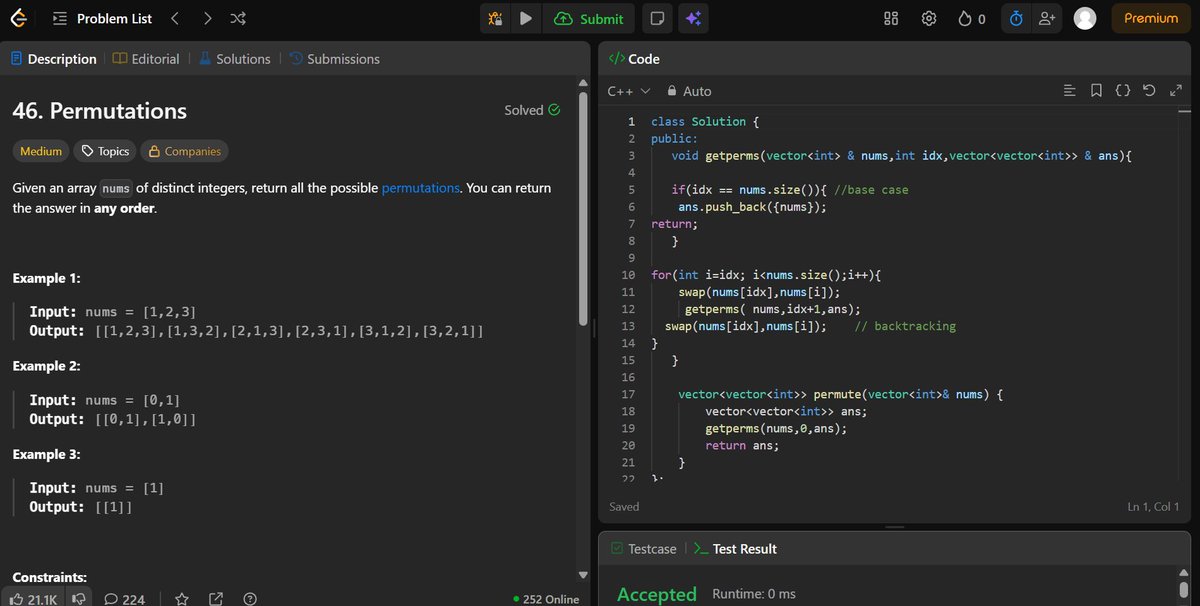The image size is (1200, 606).
Task: Click the 'class Solution {' line
Action: [705, 121]
